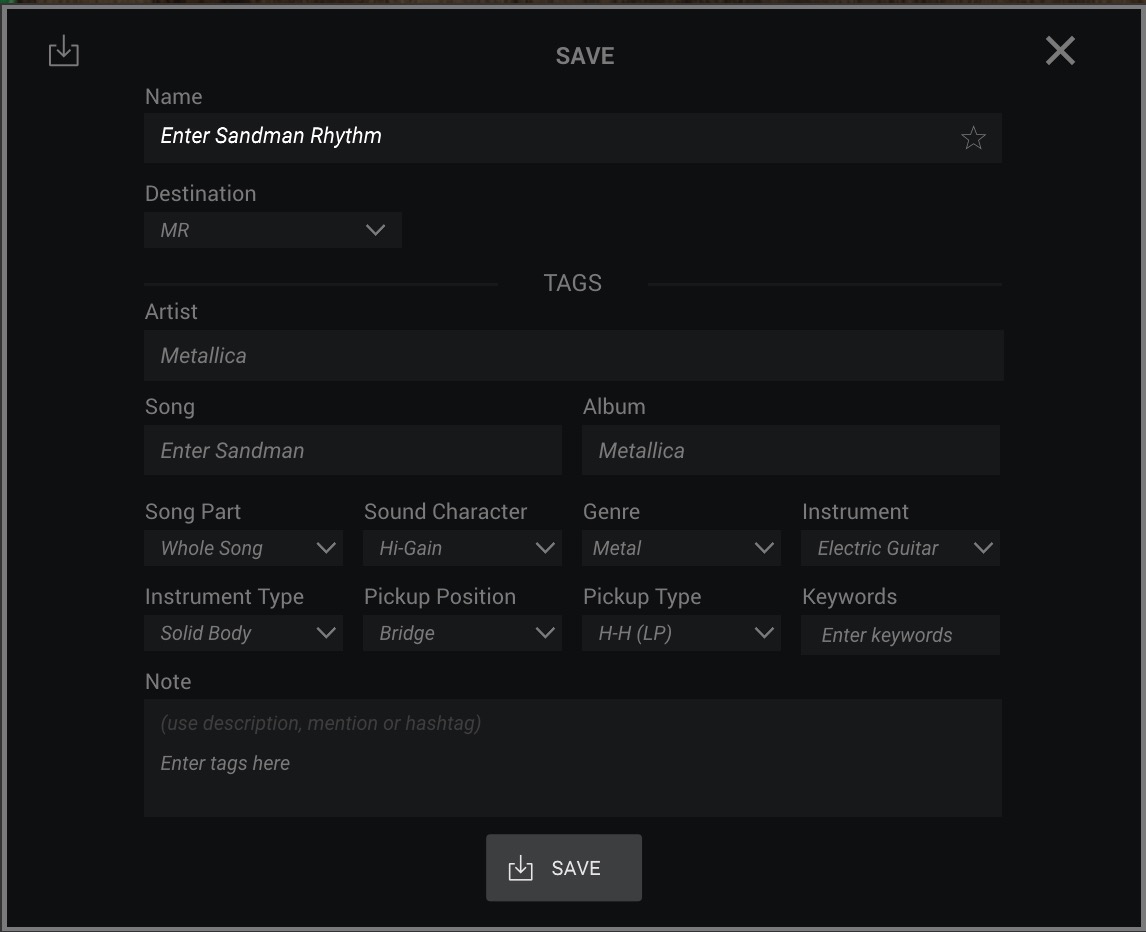Image resolution: width=1146 pixels, height=932 pixels.
Task: Click the 'Note' label
Action: 168,681
